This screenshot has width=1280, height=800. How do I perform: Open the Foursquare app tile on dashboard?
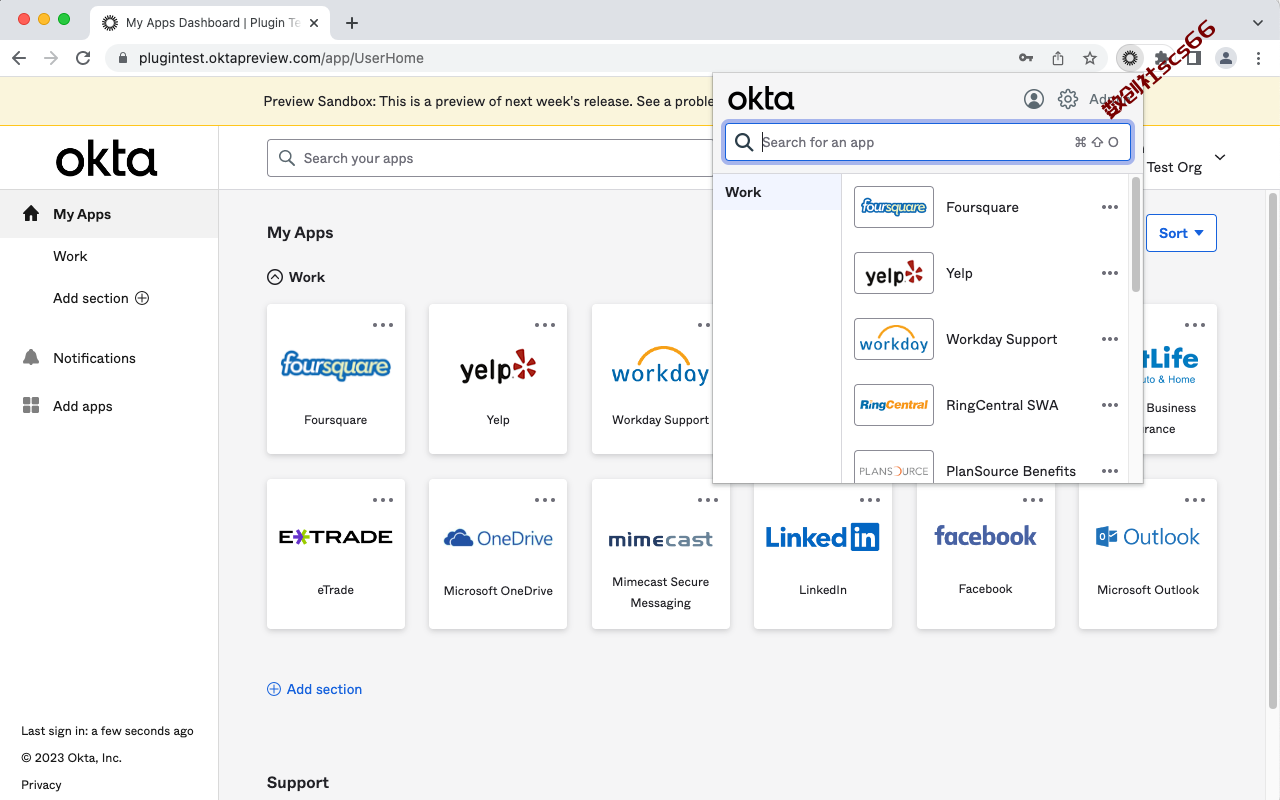coord(336,379)
